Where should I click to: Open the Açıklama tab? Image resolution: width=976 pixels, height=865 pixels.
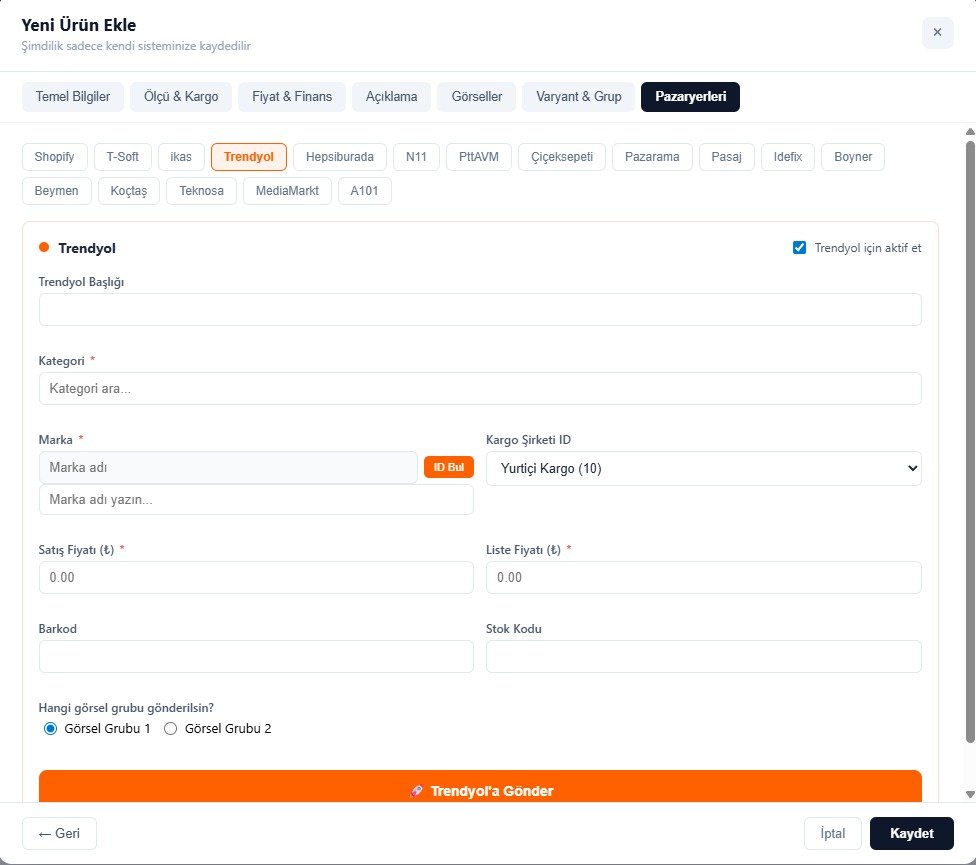coord(392,96)
